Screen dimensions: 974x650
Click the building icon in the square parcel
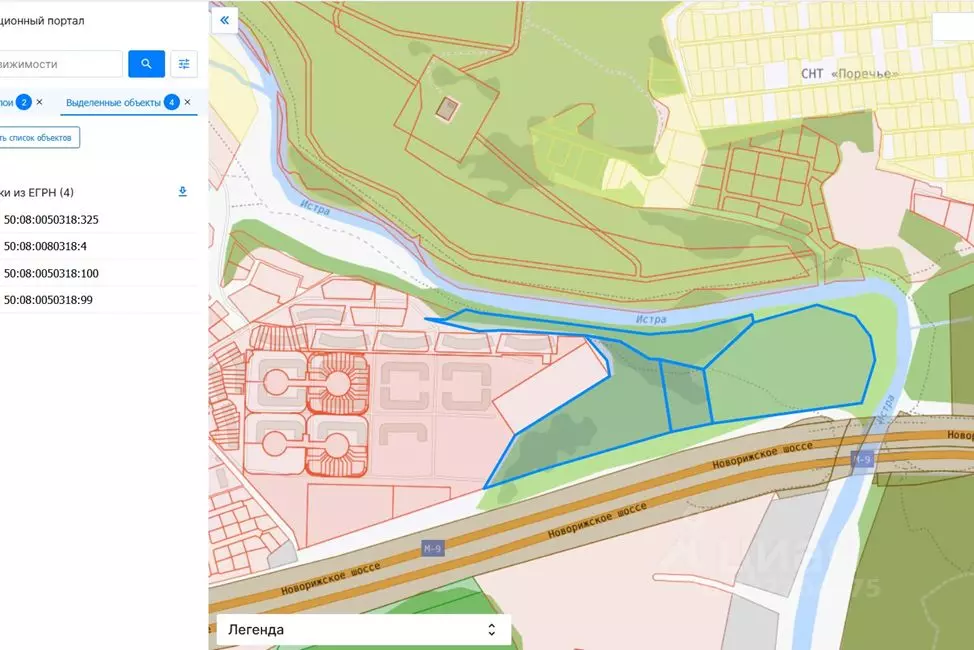(447, 109)
